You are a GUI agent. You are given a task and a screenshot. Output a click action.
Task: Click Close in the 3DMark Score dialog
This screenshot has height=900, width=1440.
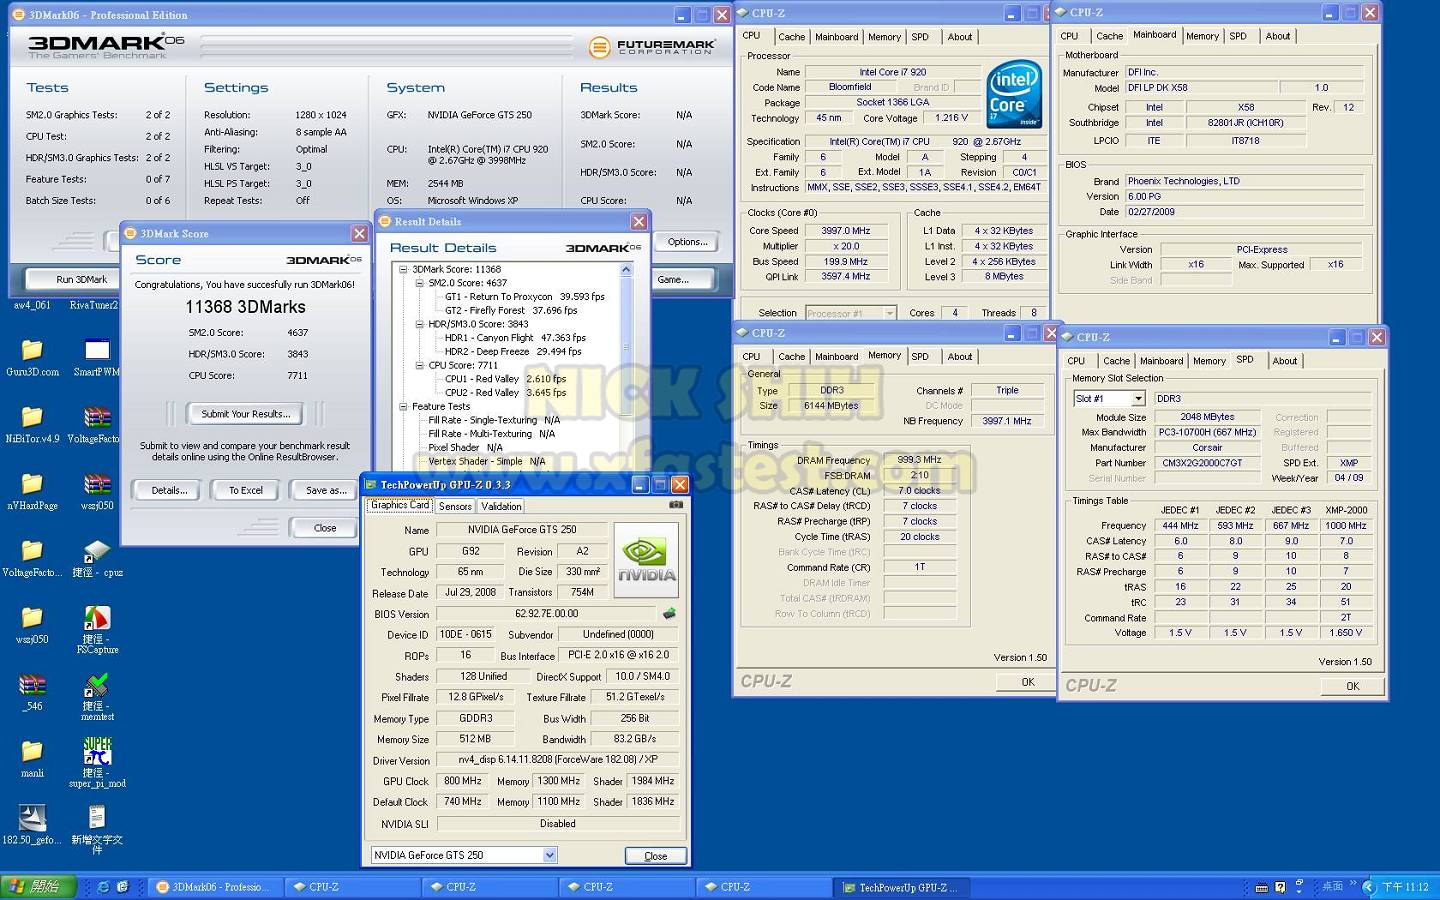(325, 527)
